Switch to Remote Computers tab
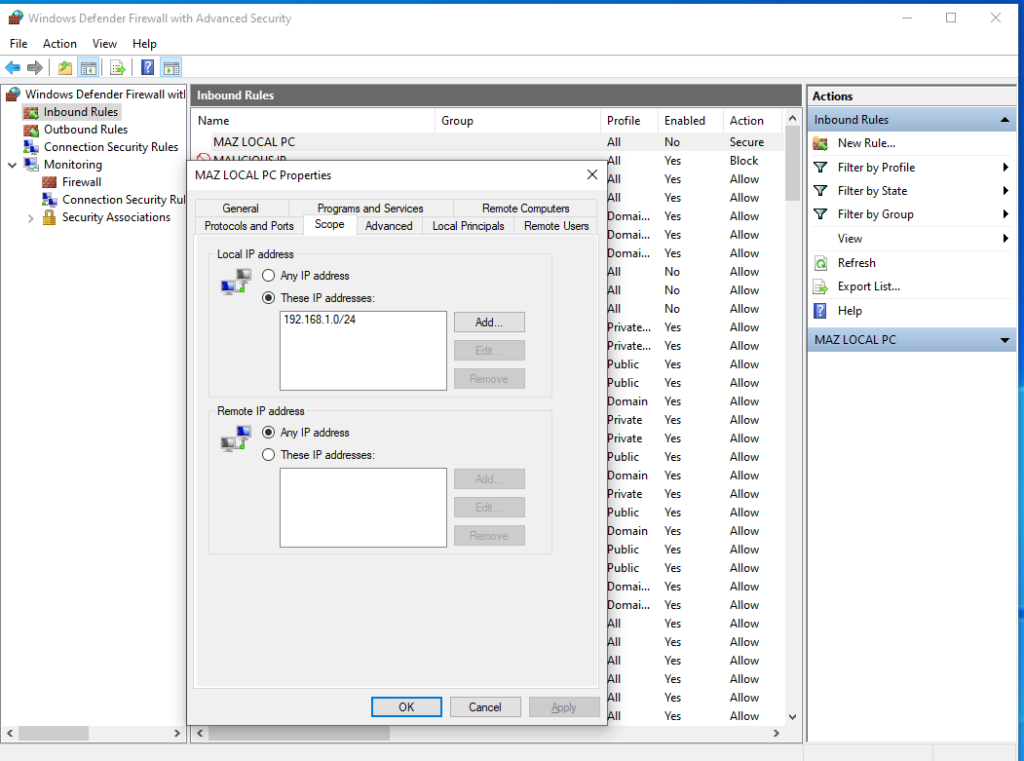 (525, 208)
